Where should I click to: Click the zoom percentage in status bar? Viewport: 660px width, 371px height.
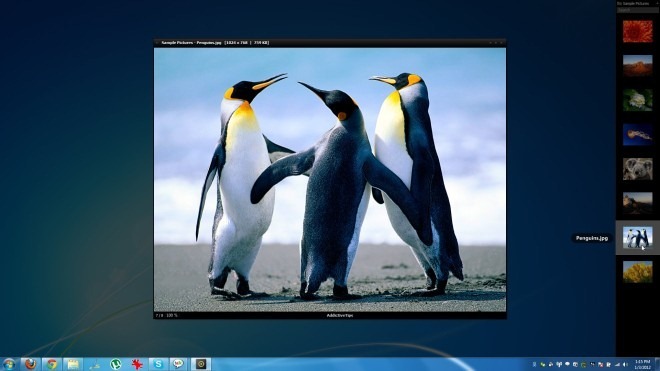click(x=172, y=315)
